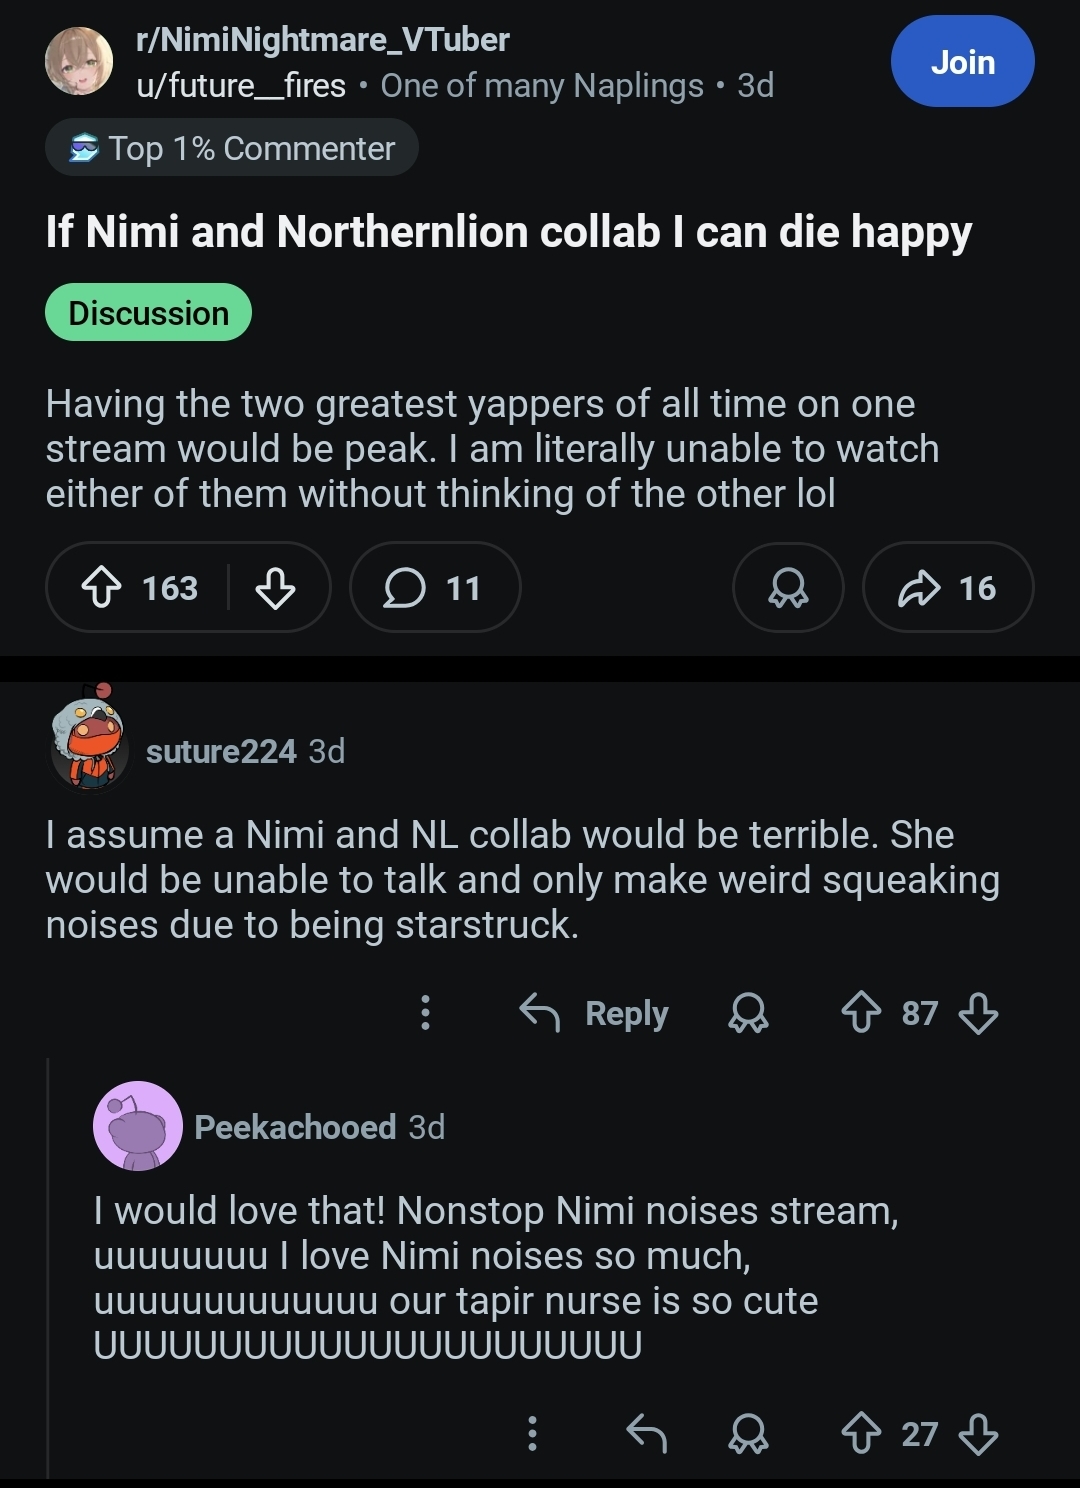Viewport: 1080px width, 1488px height.
Task: Award suture224's comment
Action: pyautogui.click(x=748, y=1013)
